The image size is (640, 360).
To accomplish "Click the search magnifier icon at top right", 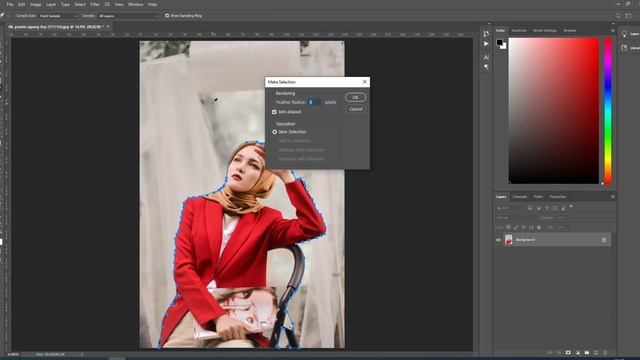I will [618, 16].
